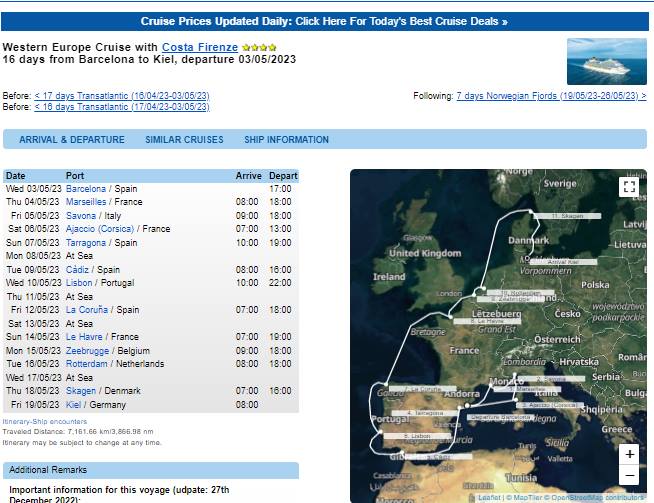The width and height of the screenshot is (654, 503).
Task: Open the Tarragona port link
Action: pos(86,243)
